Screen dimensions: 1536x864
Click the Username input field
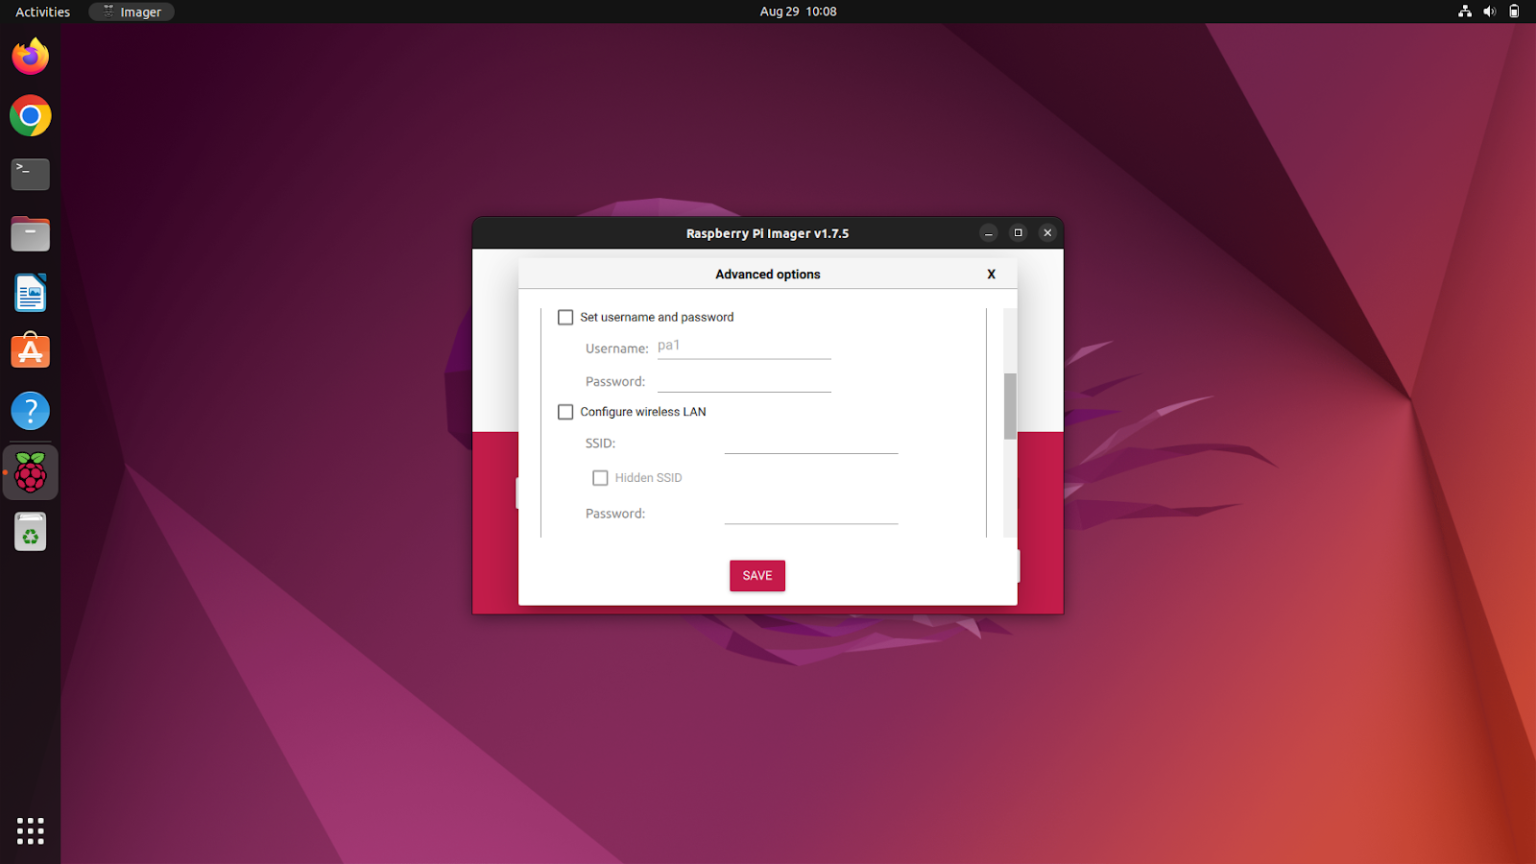pyautogui.click(x=743, y=347)
